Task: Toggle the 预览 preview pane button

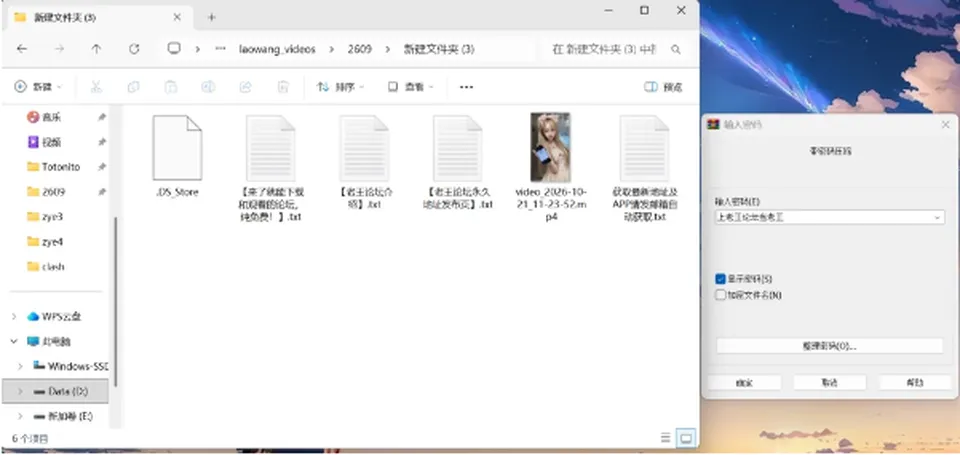Action: 664,87
